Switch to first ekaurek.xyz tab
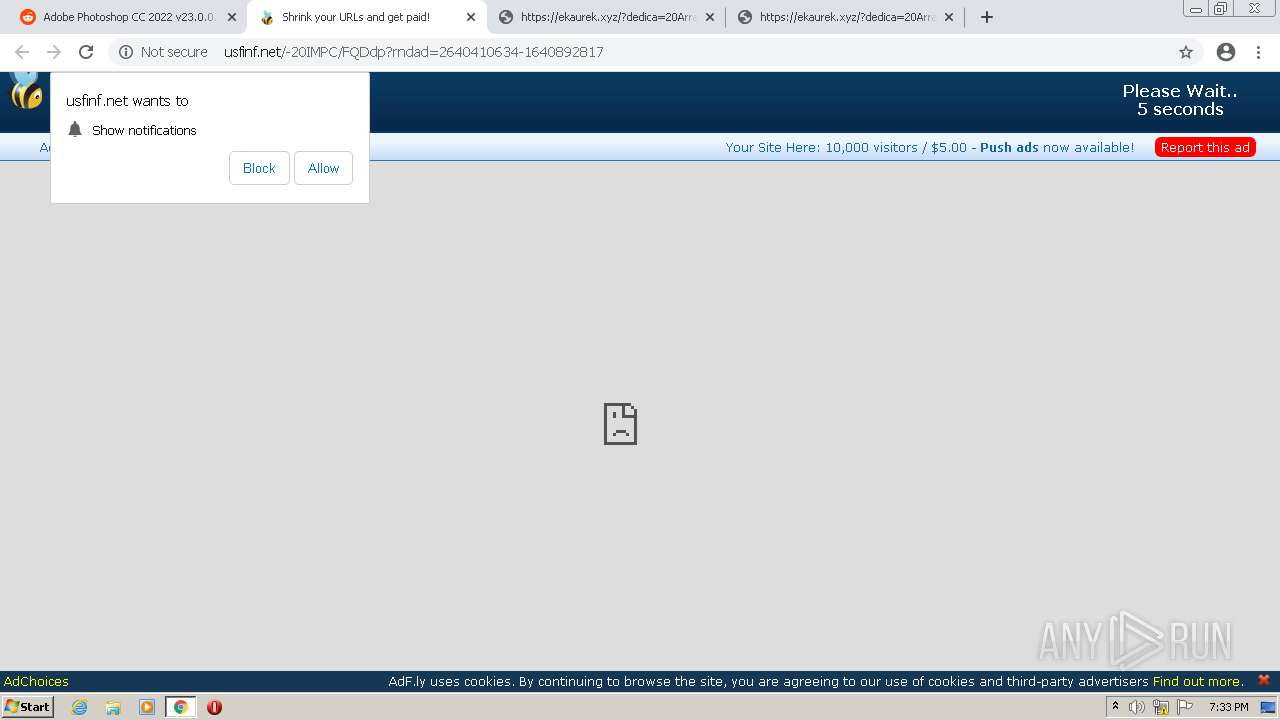 pyautogui.click(x=607, y=17)
